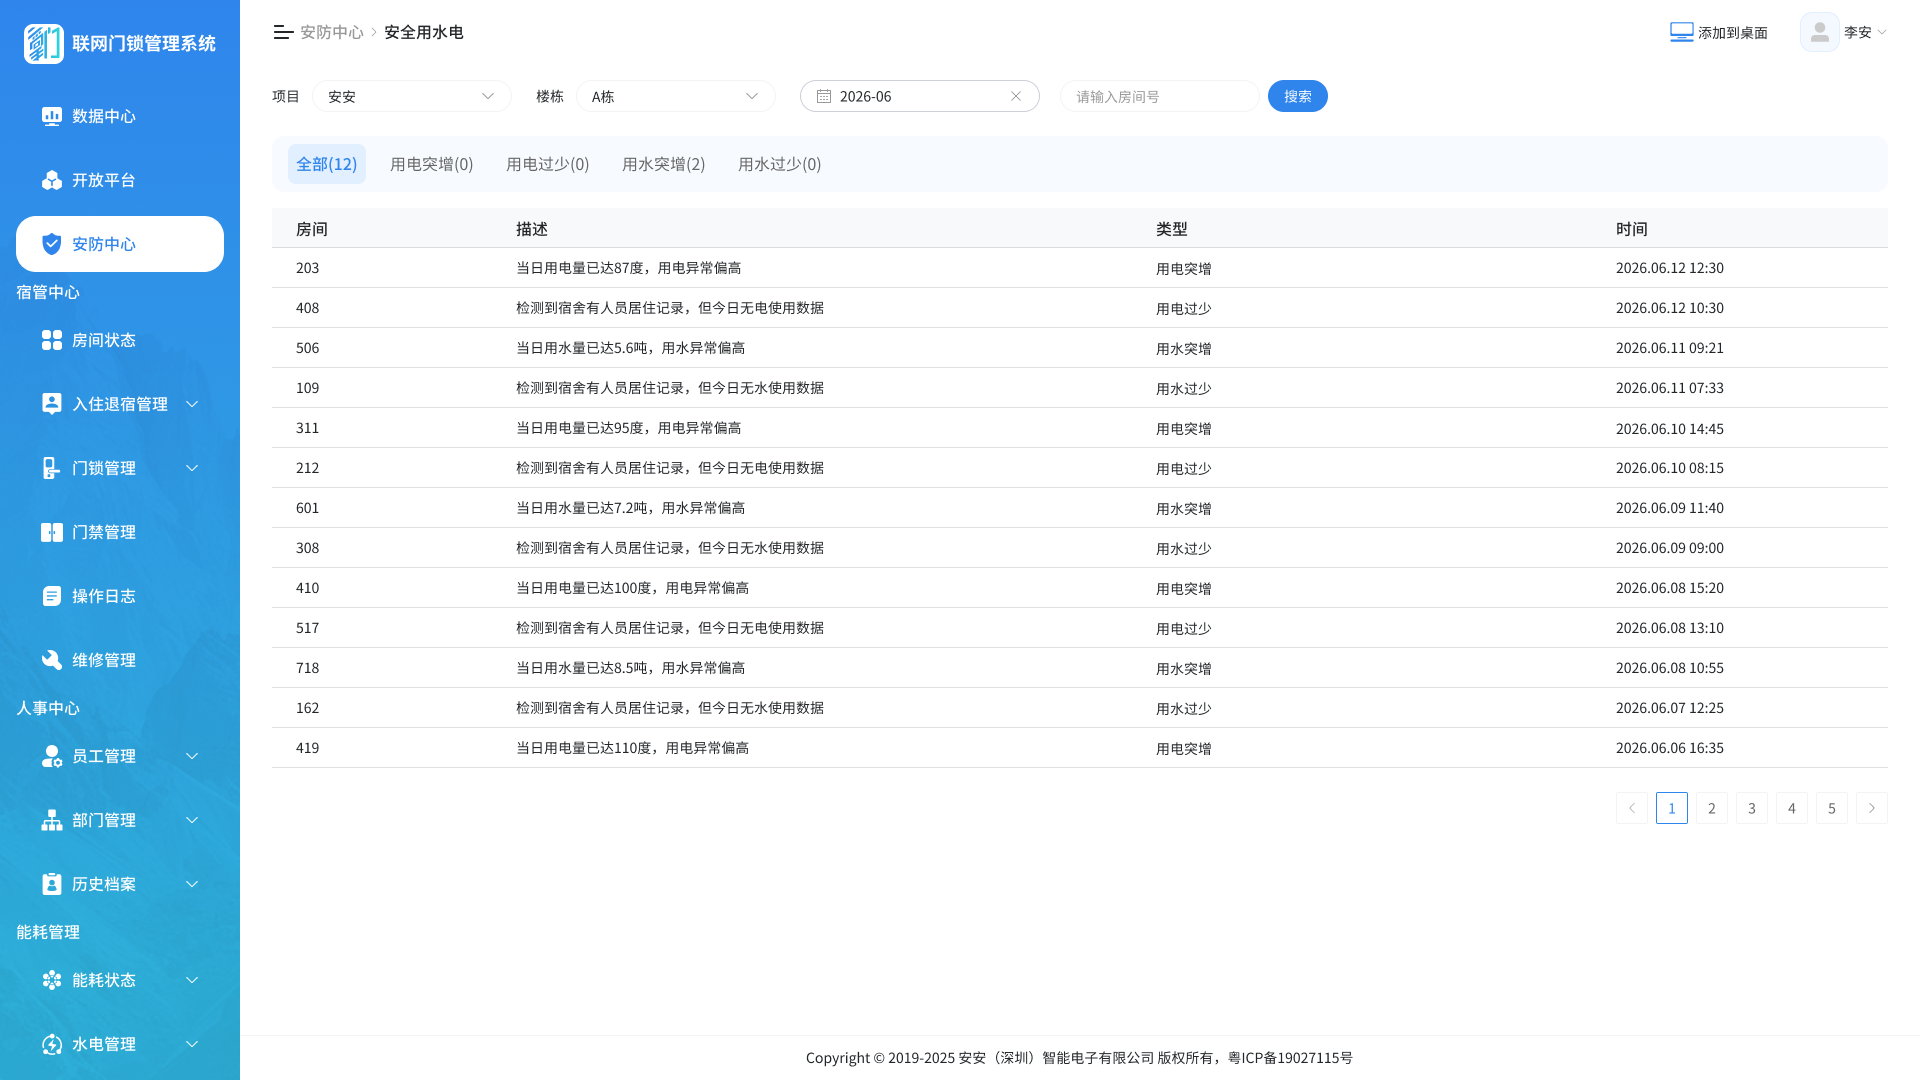Click the 门禁管理 door icon
This screenshot has height=1080, width=1920.
pyautogui.click(x=52, y=532)
